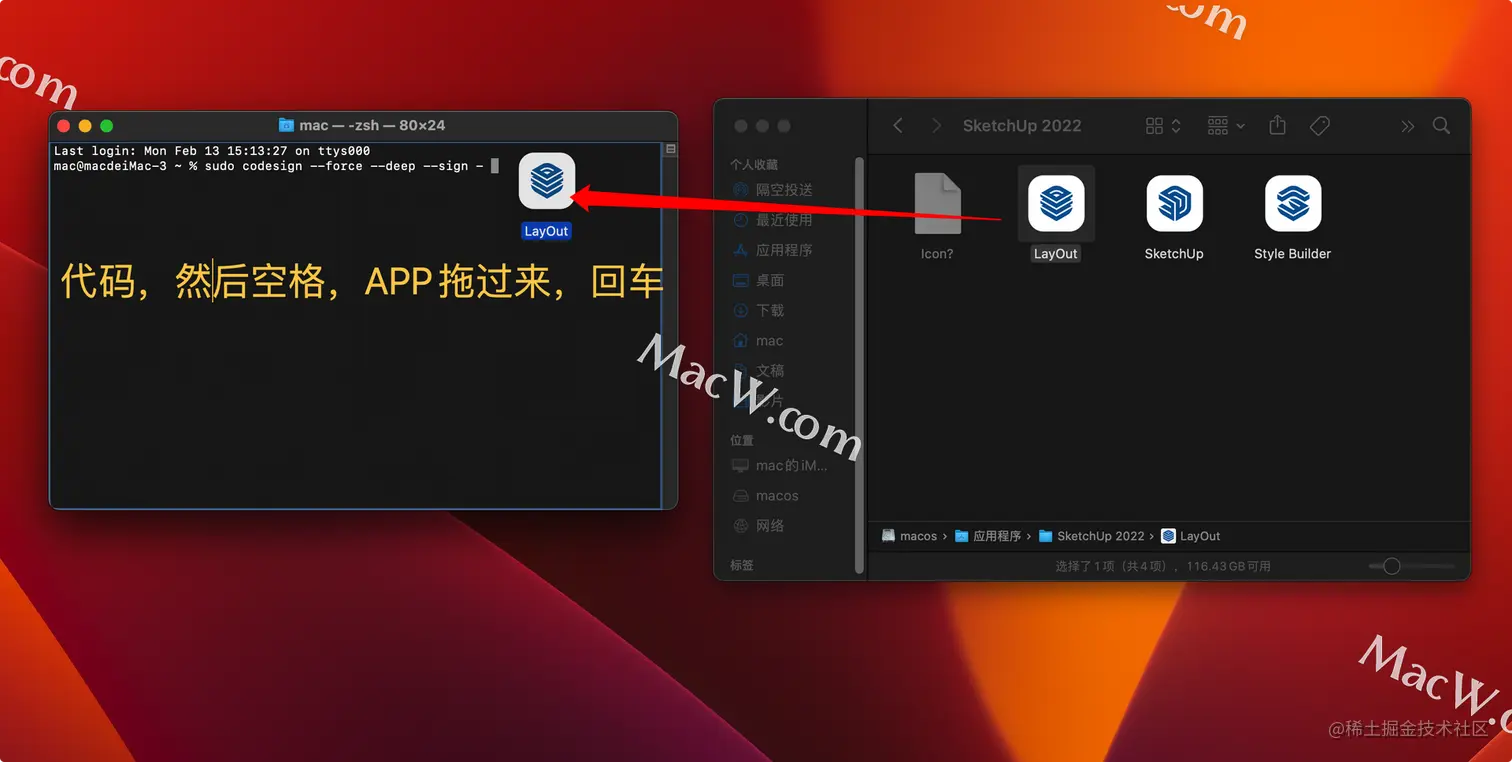Click macos in the path bar breadcrumb
The width and height of the screenshot is (1512, 762).
(917, 536)
